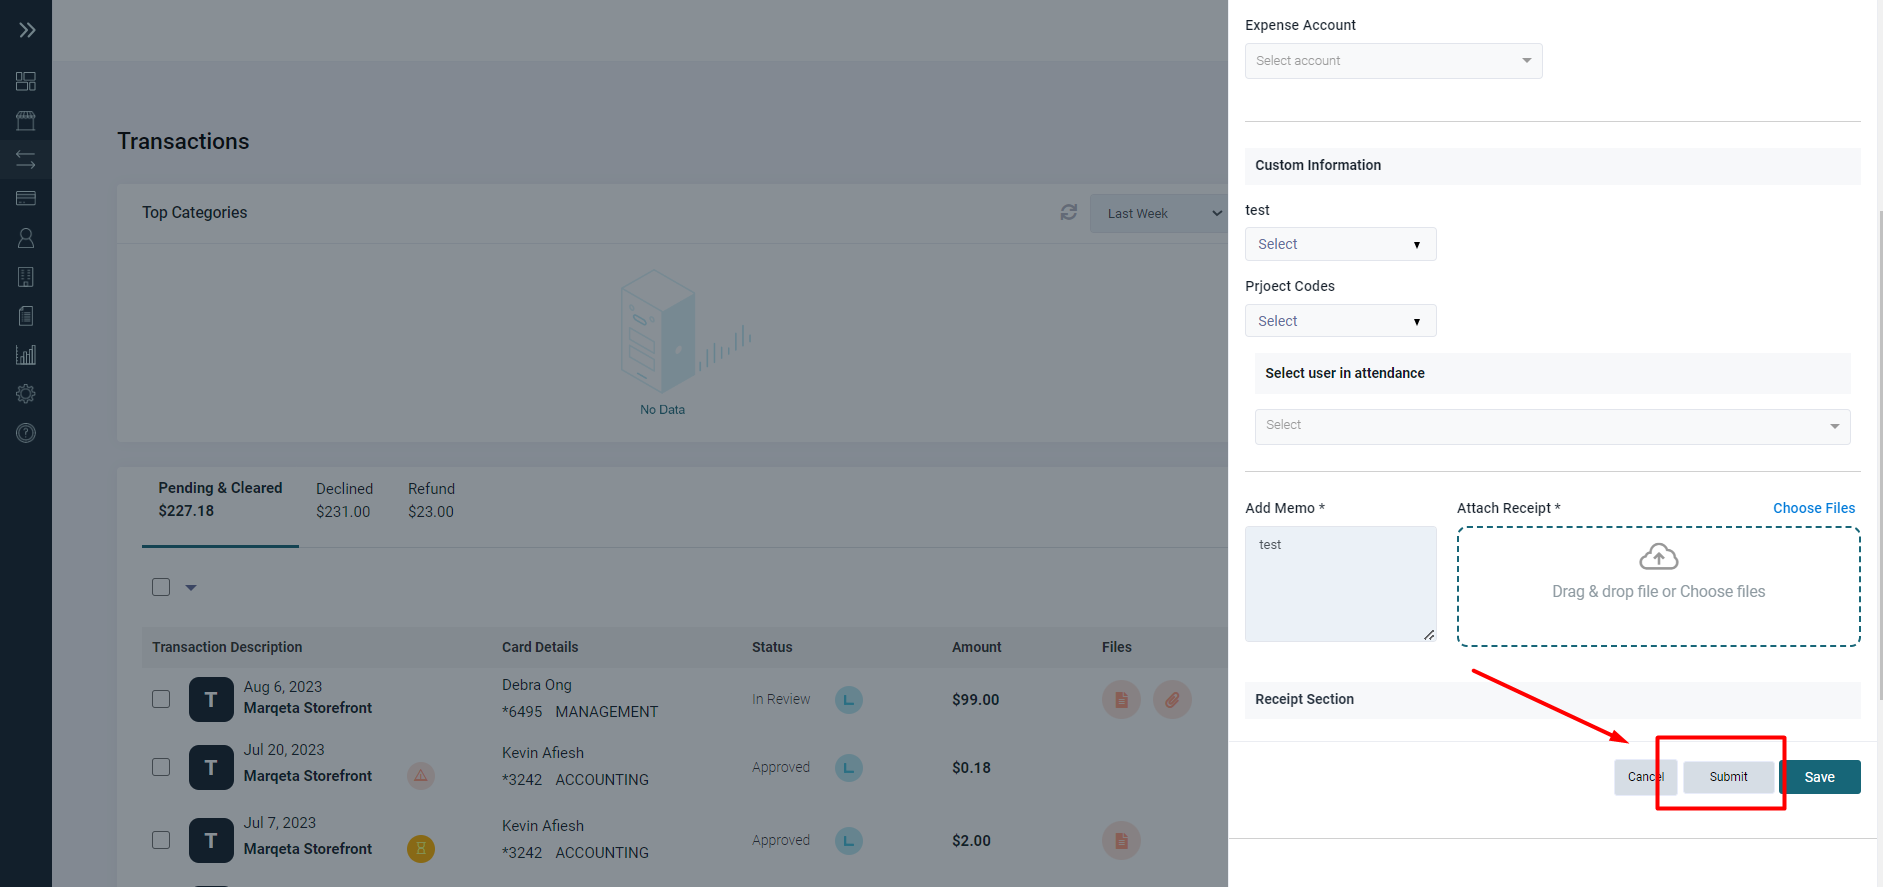Click the T merchant avatar for the Jul 7 transaction
Image resolution: width=1883 pixels, height=887 pixels.
click(211, 841)
